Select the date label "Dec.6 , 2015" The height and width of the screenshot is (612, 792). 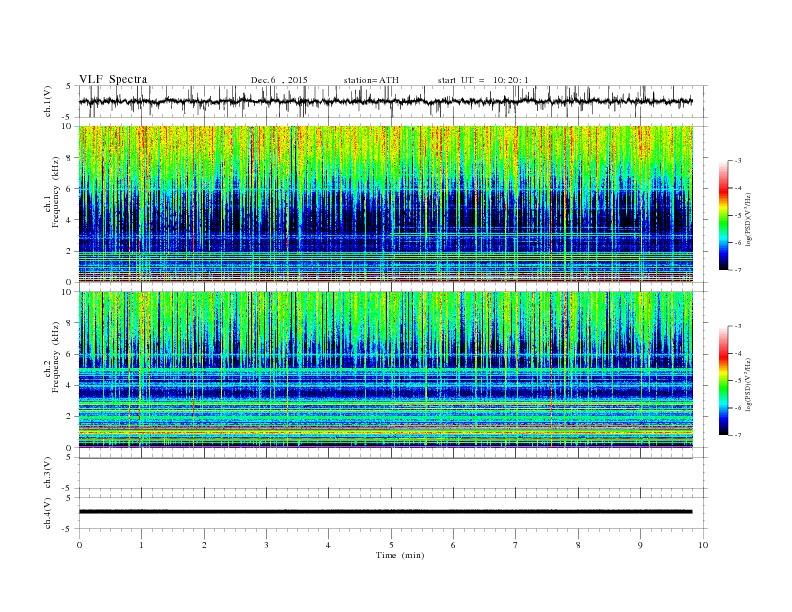(x=279, y=80)
